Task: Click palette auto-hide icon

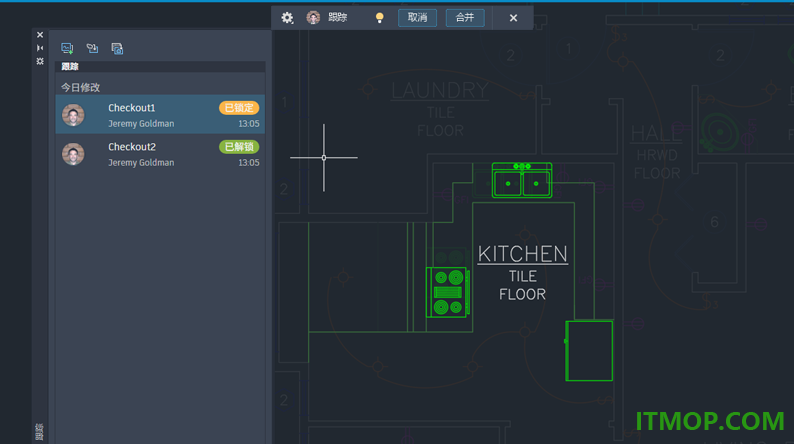Action: [40, 48]
